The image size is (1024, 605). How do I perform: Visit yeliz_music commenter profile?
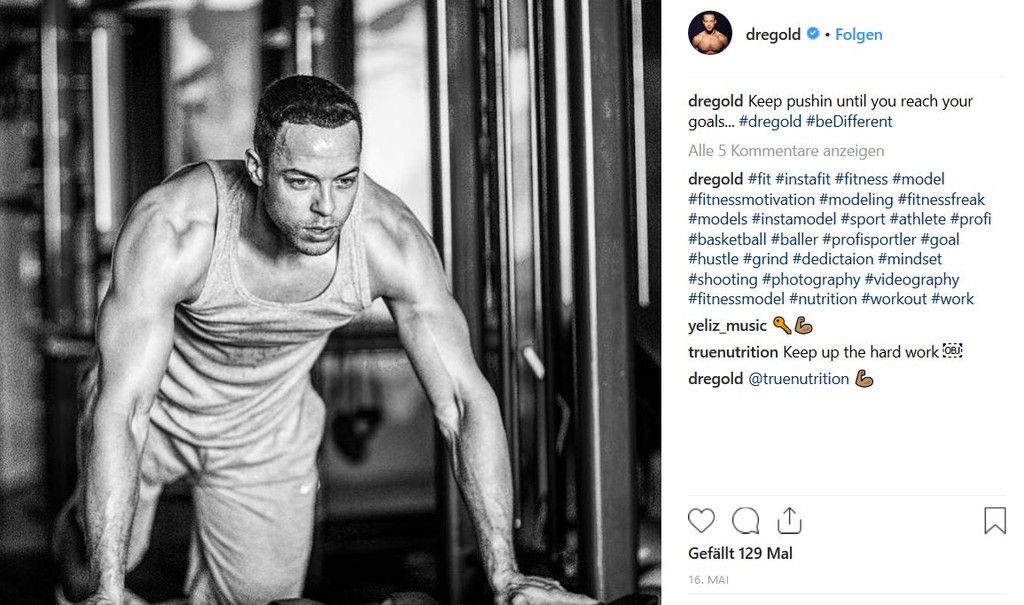[x=727, y=325]
